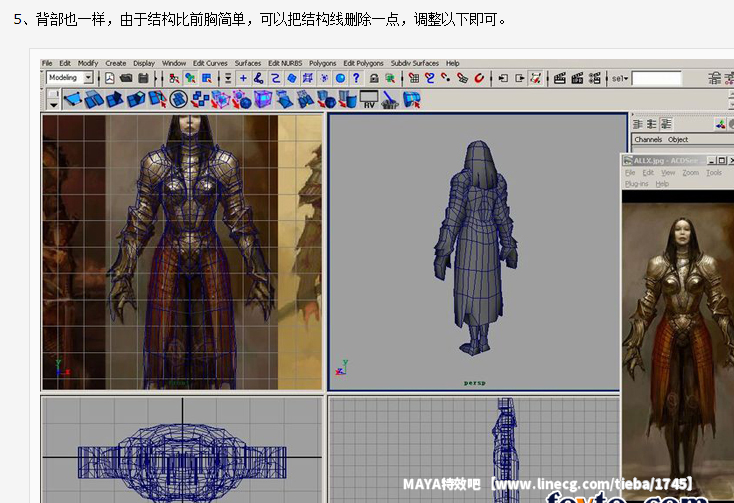Open the Create menu
Image resolution: width=734 pixels, height=503 pixels.
click(116, 63)
